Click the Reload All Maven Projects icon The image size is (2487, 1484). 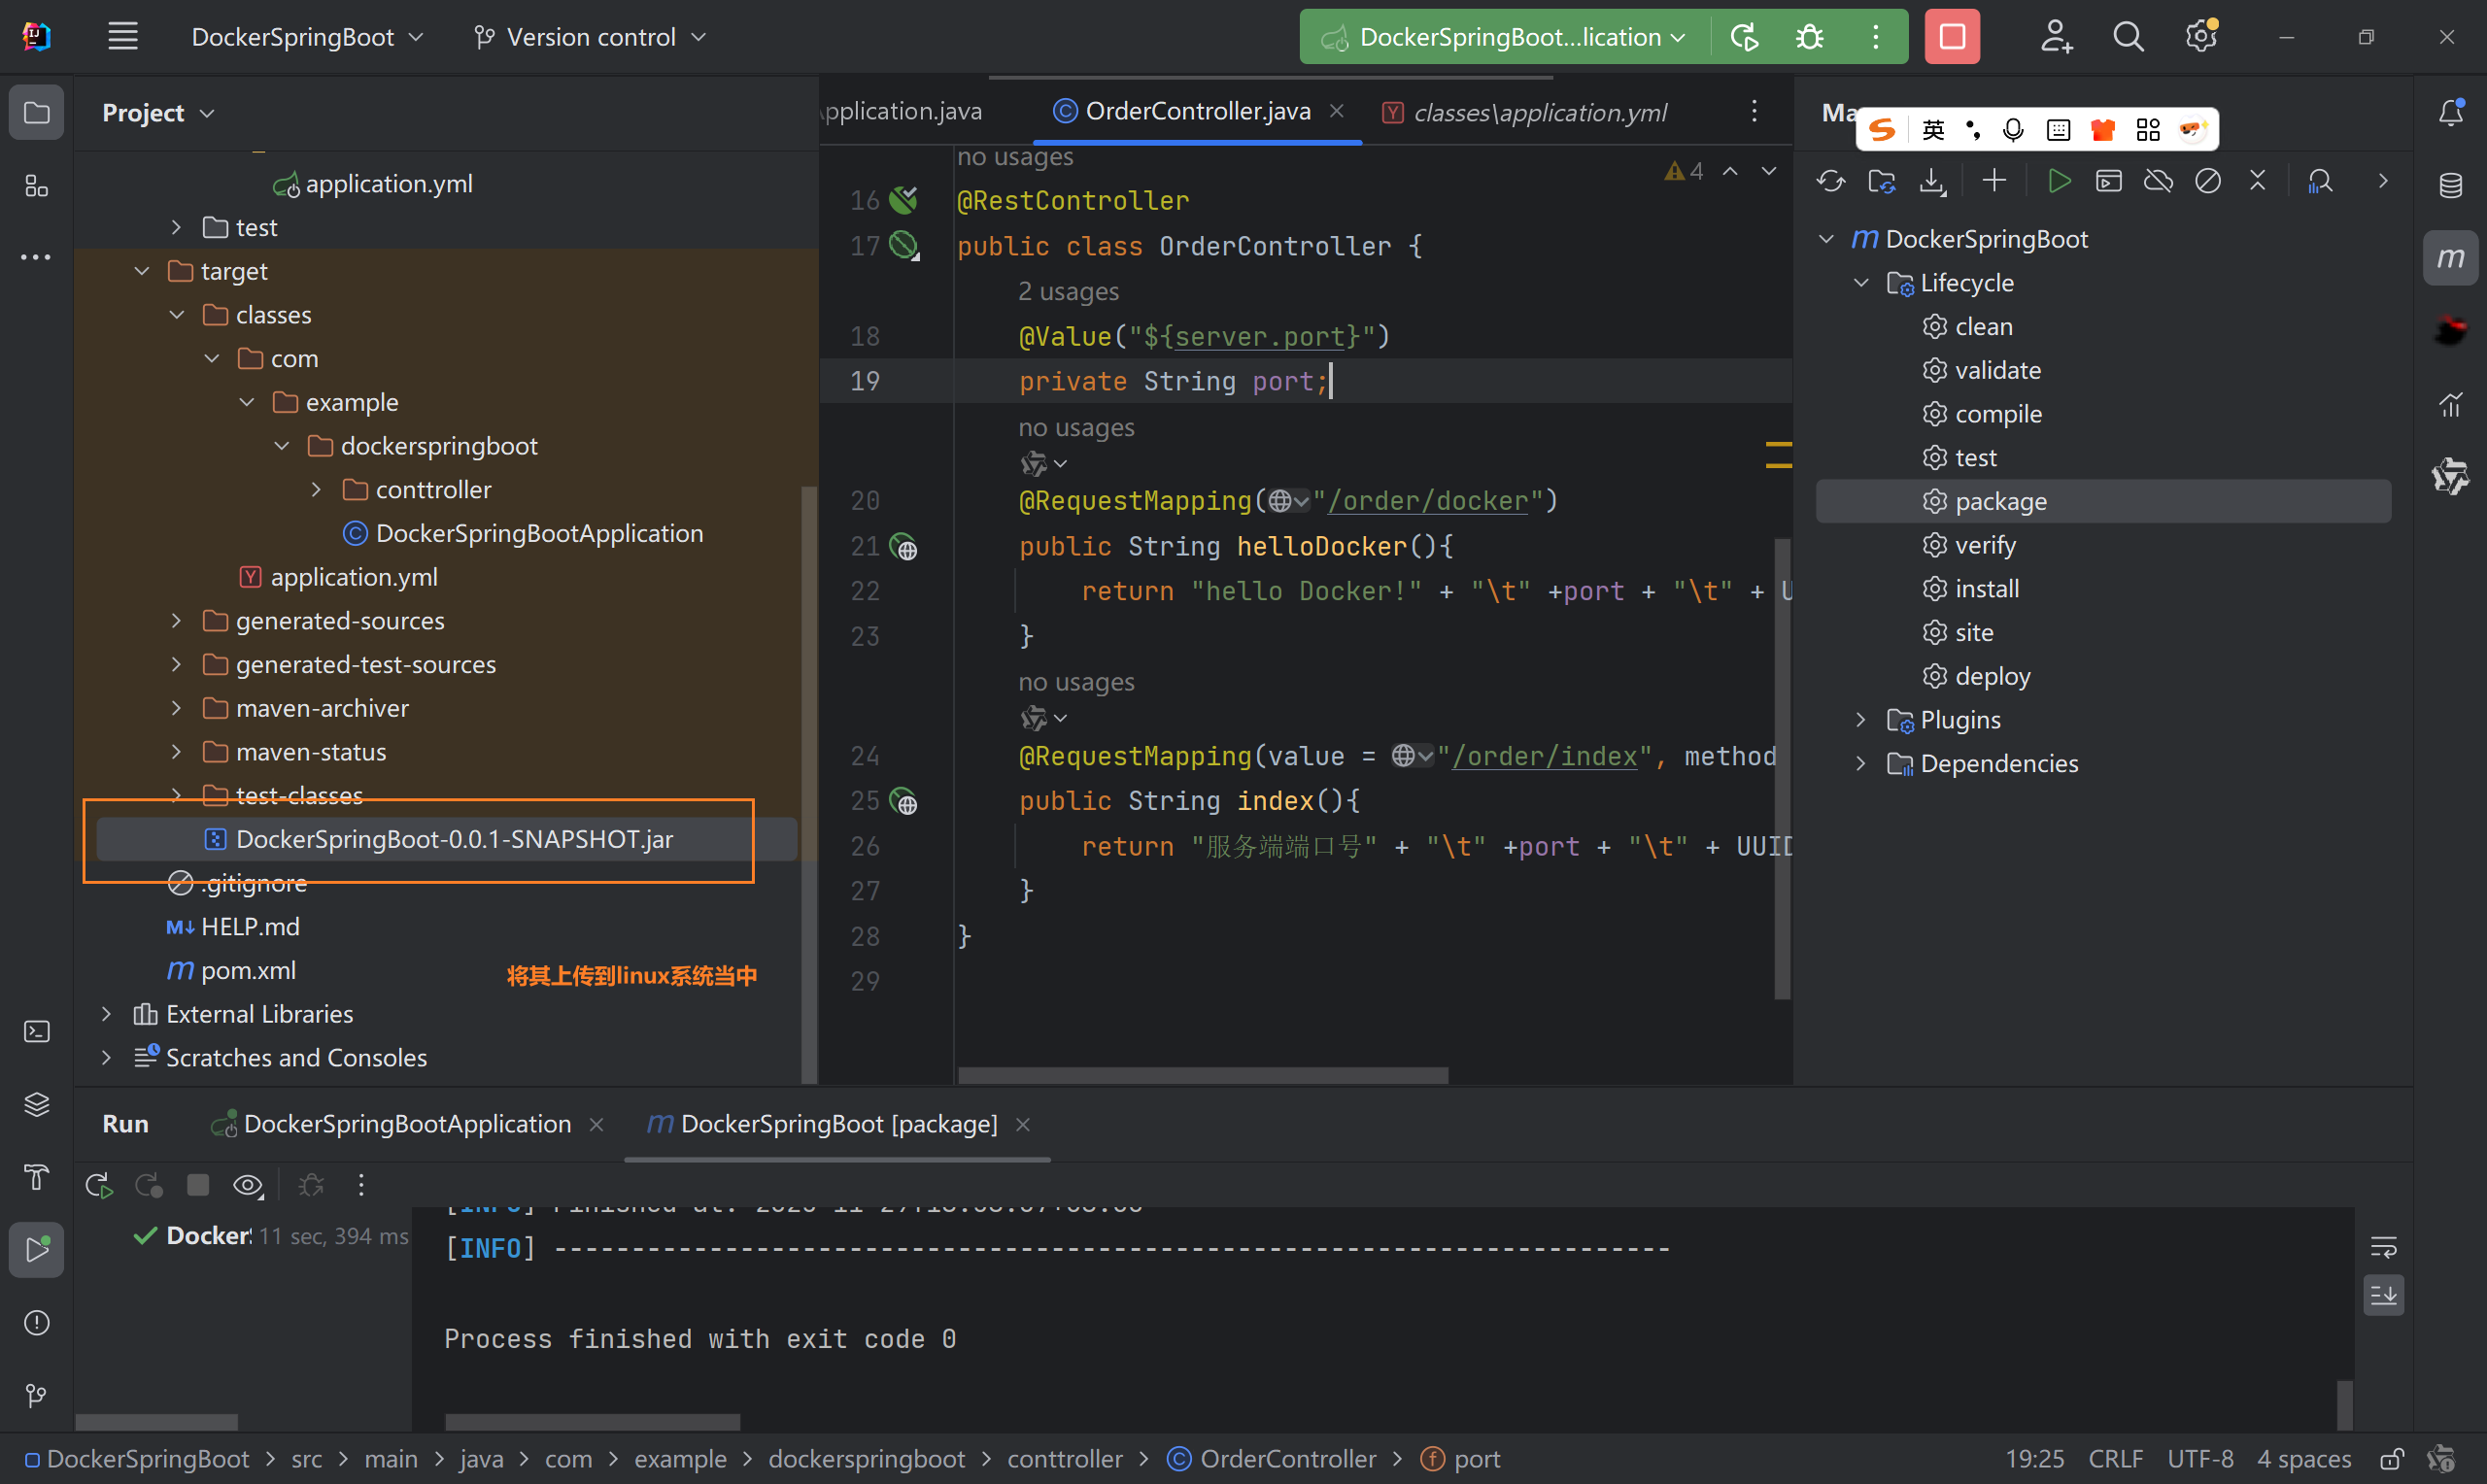coord(1830,181)
